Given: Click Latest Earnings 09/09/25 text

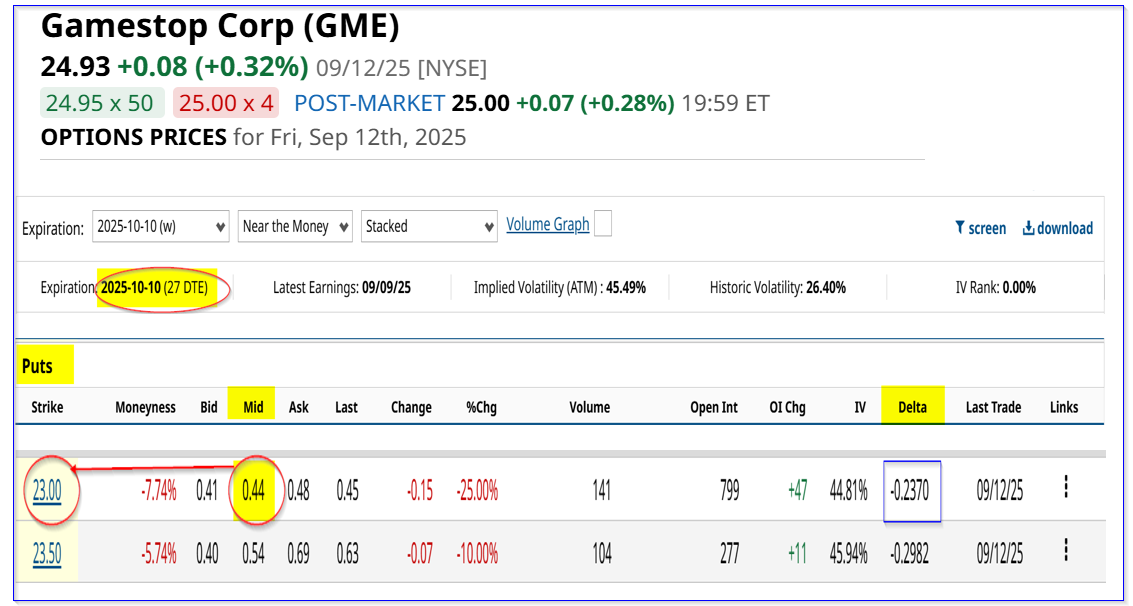Looking at the screenshot, I should click(342, 287).
